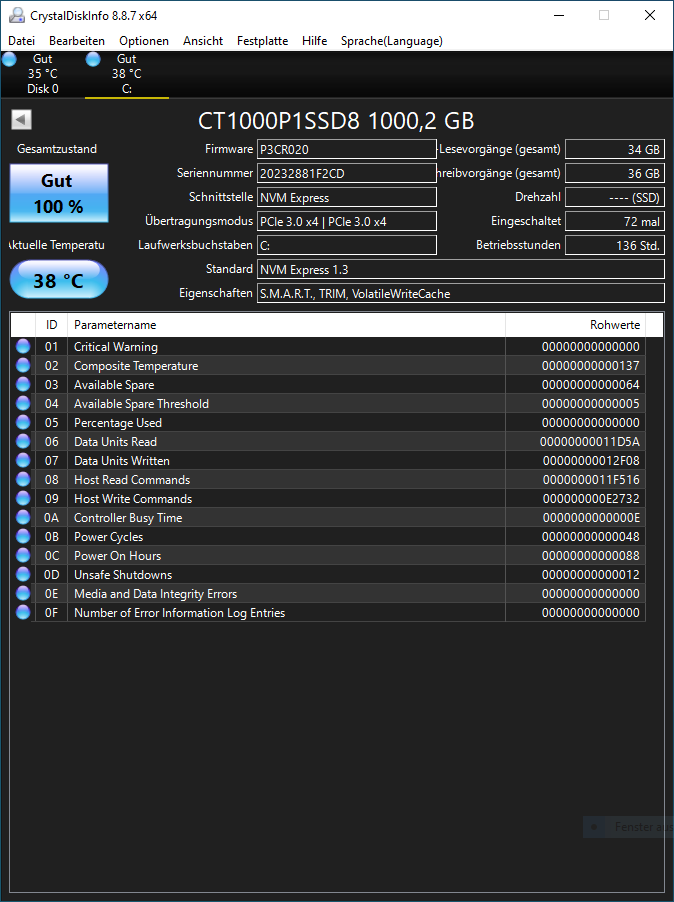Click the Eingeschaltet value 72 mal

pos(615,221)
